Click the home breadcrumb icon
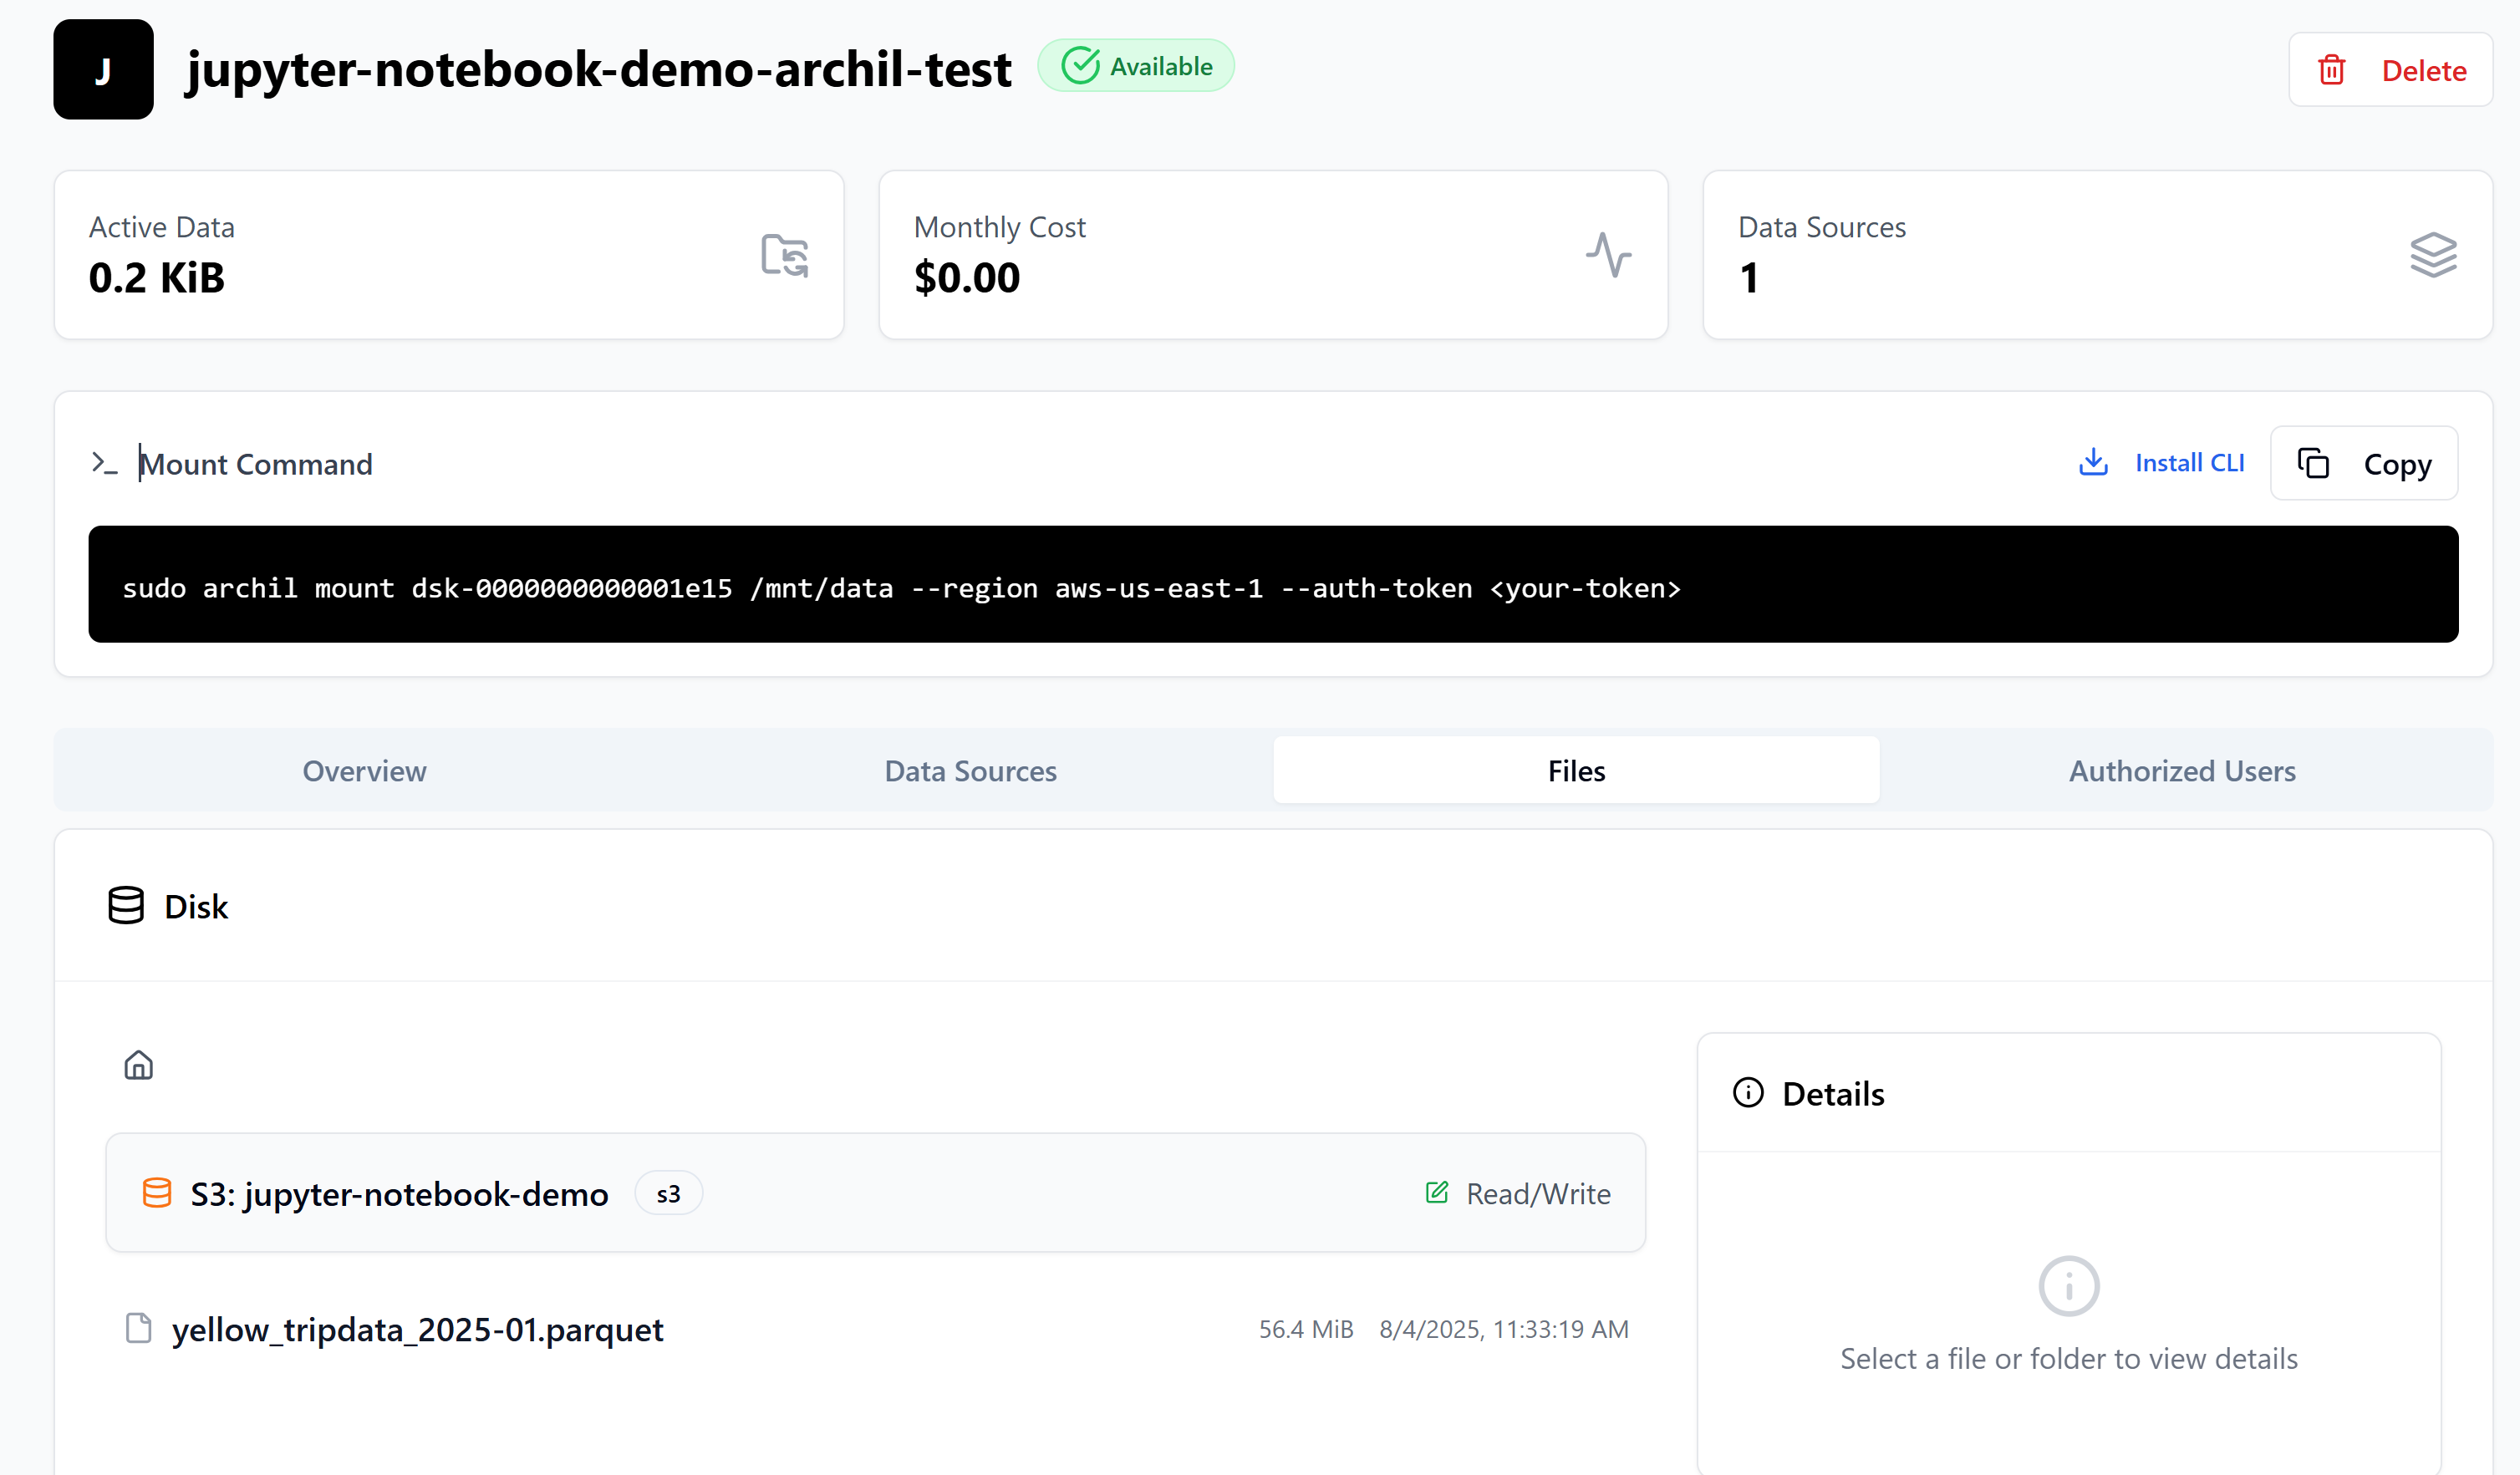The height and width of the screenshot is (1475, 2520). tap(138, 1065)
